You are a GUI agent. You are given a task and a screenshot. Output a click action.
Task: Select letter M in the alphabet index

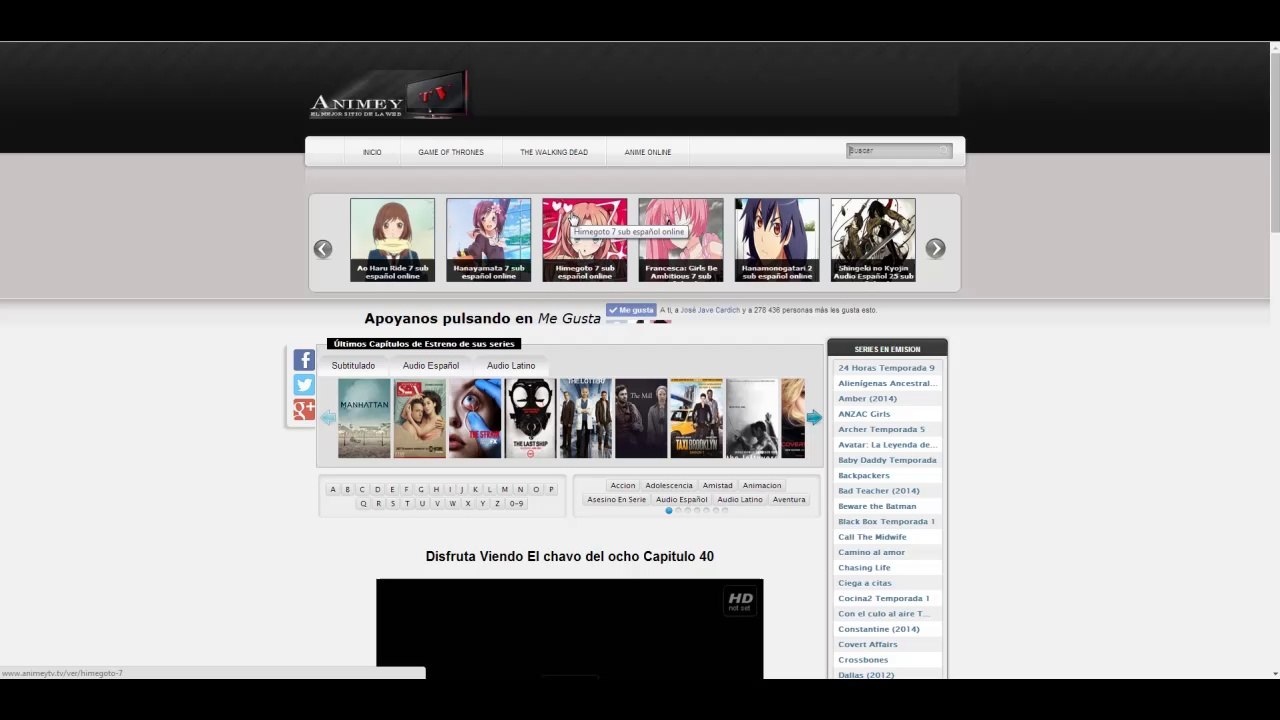click(x=504, y=490)
